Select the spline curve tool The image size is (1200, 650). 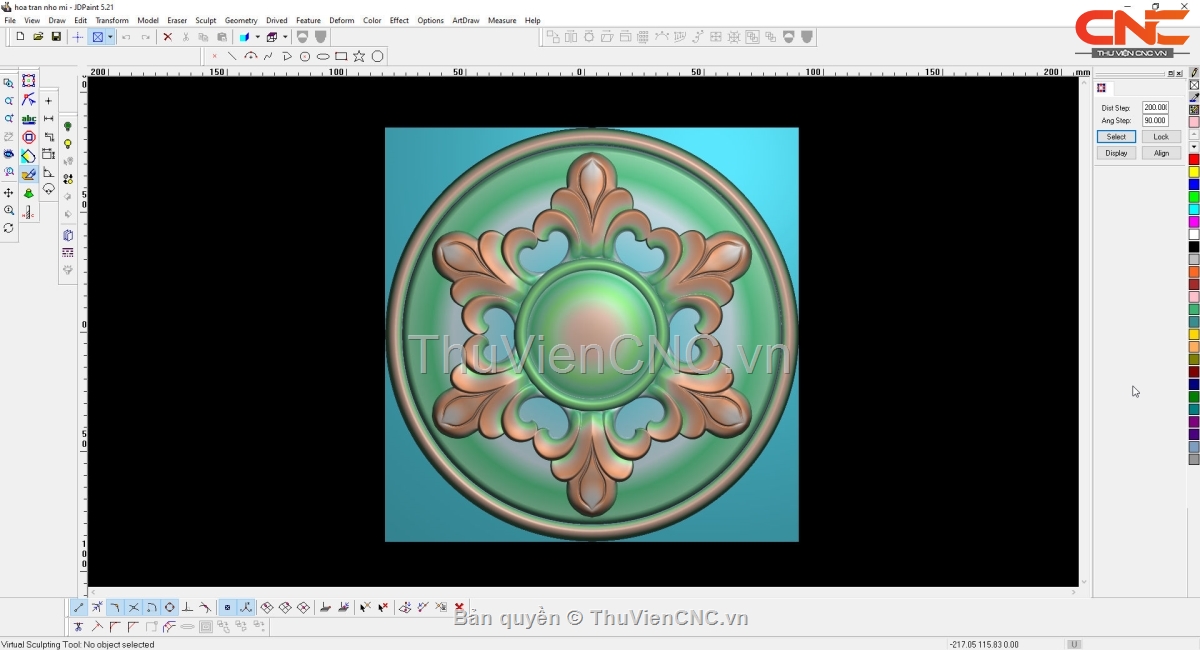tap(268, 56)
